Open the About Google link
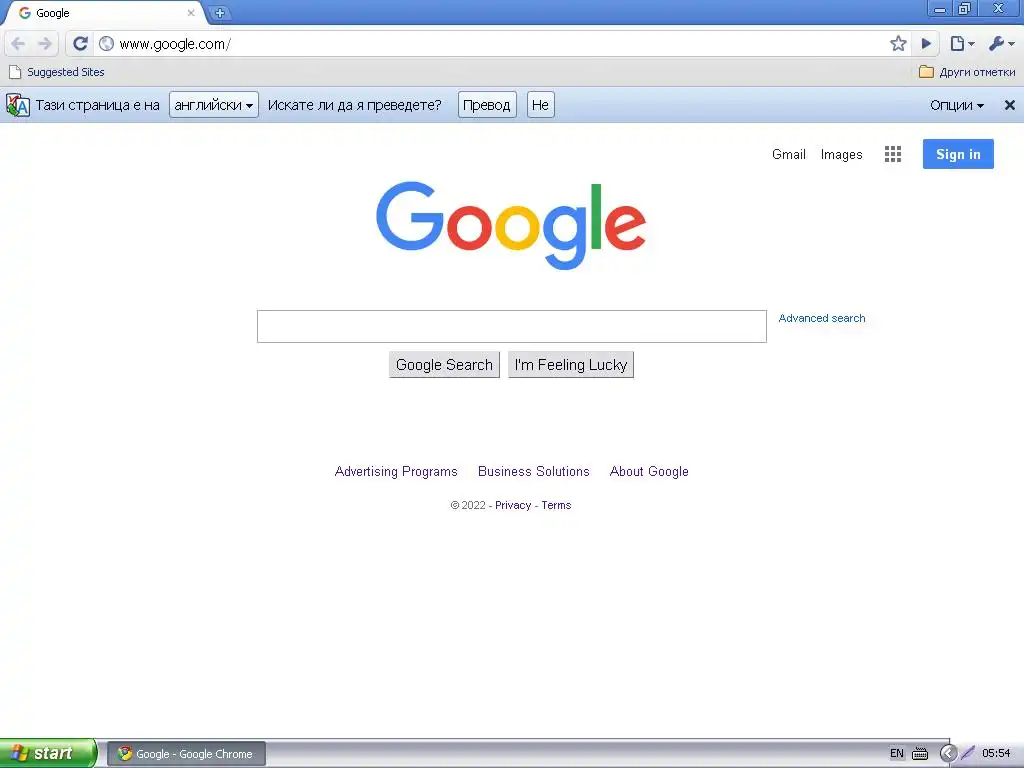The width and height of the screenshot is (1024, 768). coord(649,472)
